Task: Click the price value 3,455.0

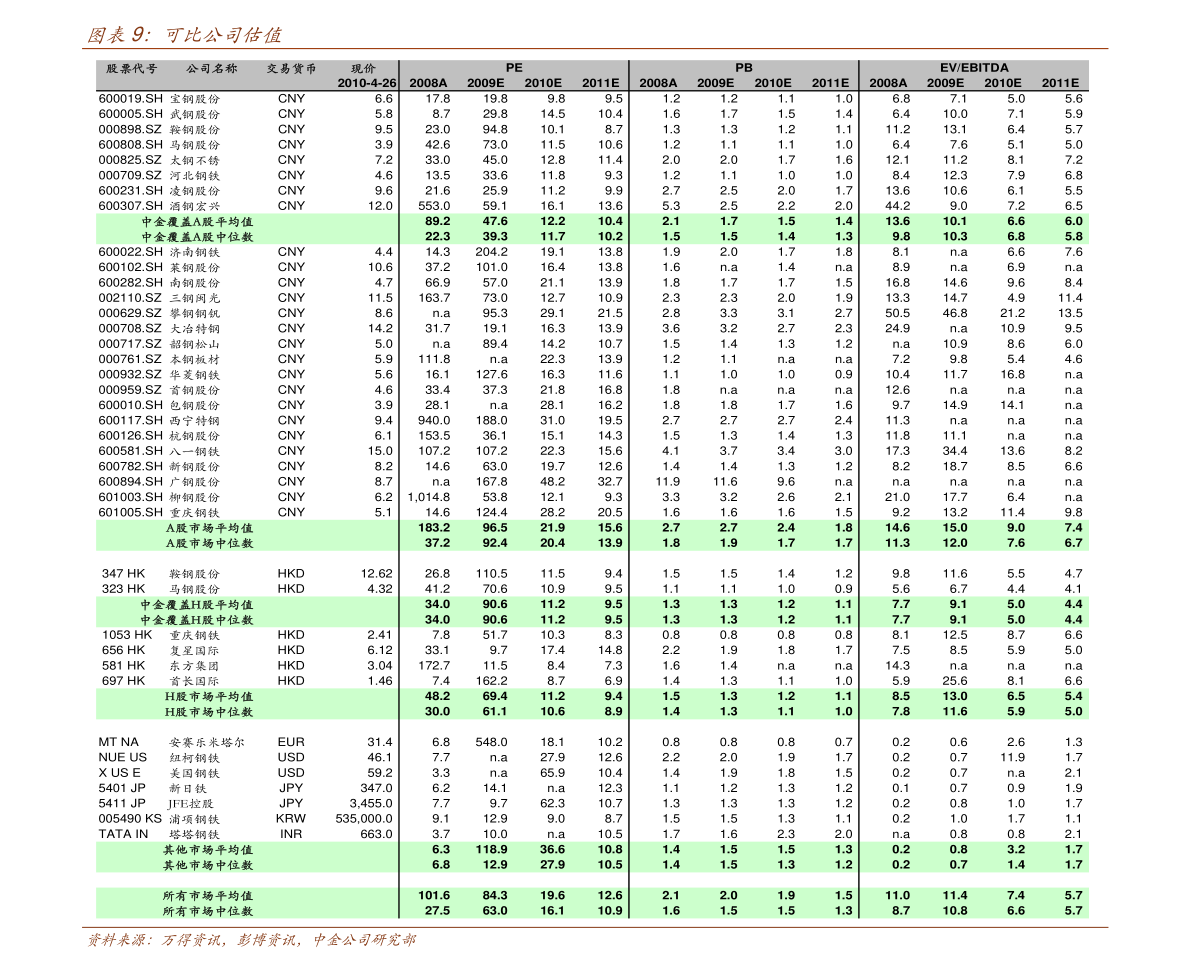Action: pos(371,803)
